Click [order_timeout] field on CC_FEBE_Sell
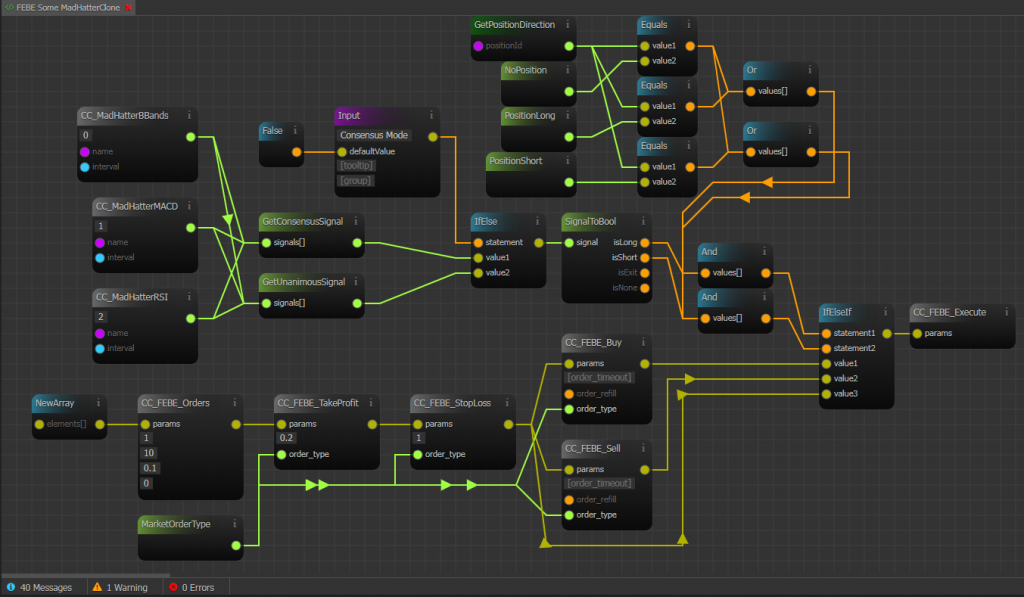The height and width of the screenshot is (597, 1024). click(599, 483)
